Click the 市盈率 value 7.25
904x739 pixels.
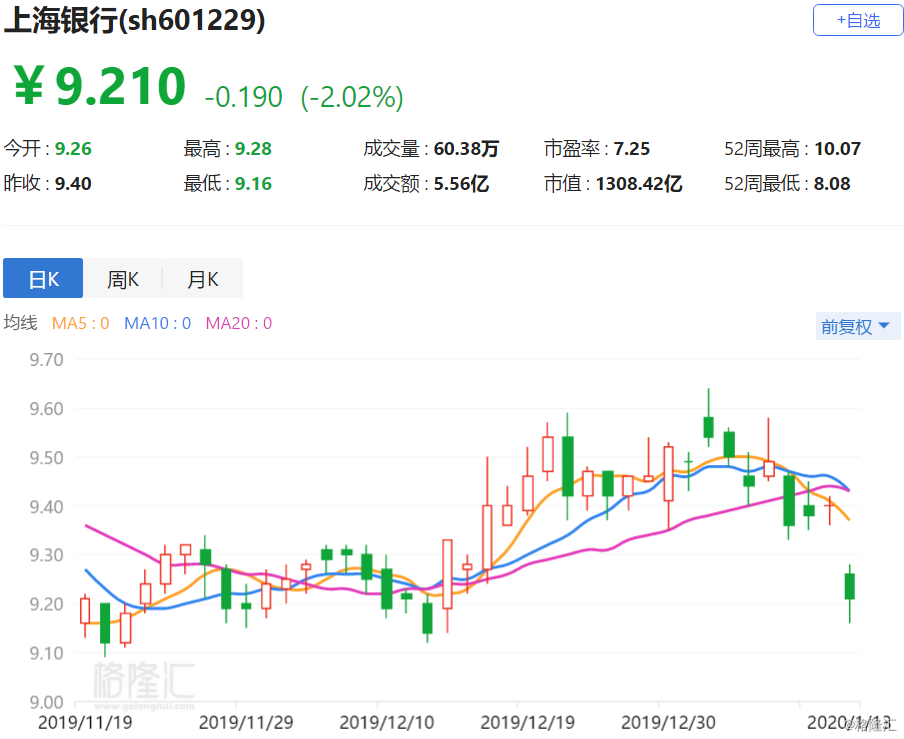[x=631, y=149]
